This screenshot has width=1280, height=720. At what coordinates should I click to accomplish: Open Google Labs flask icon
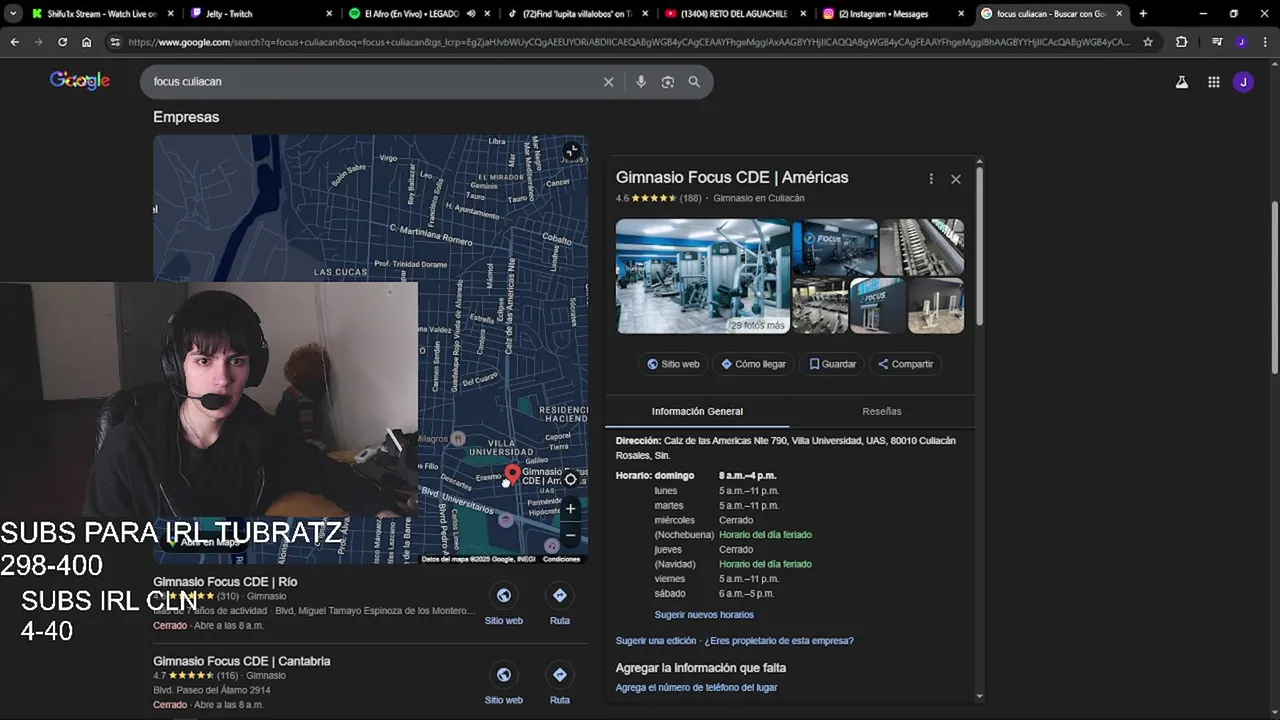(1182, 82)
